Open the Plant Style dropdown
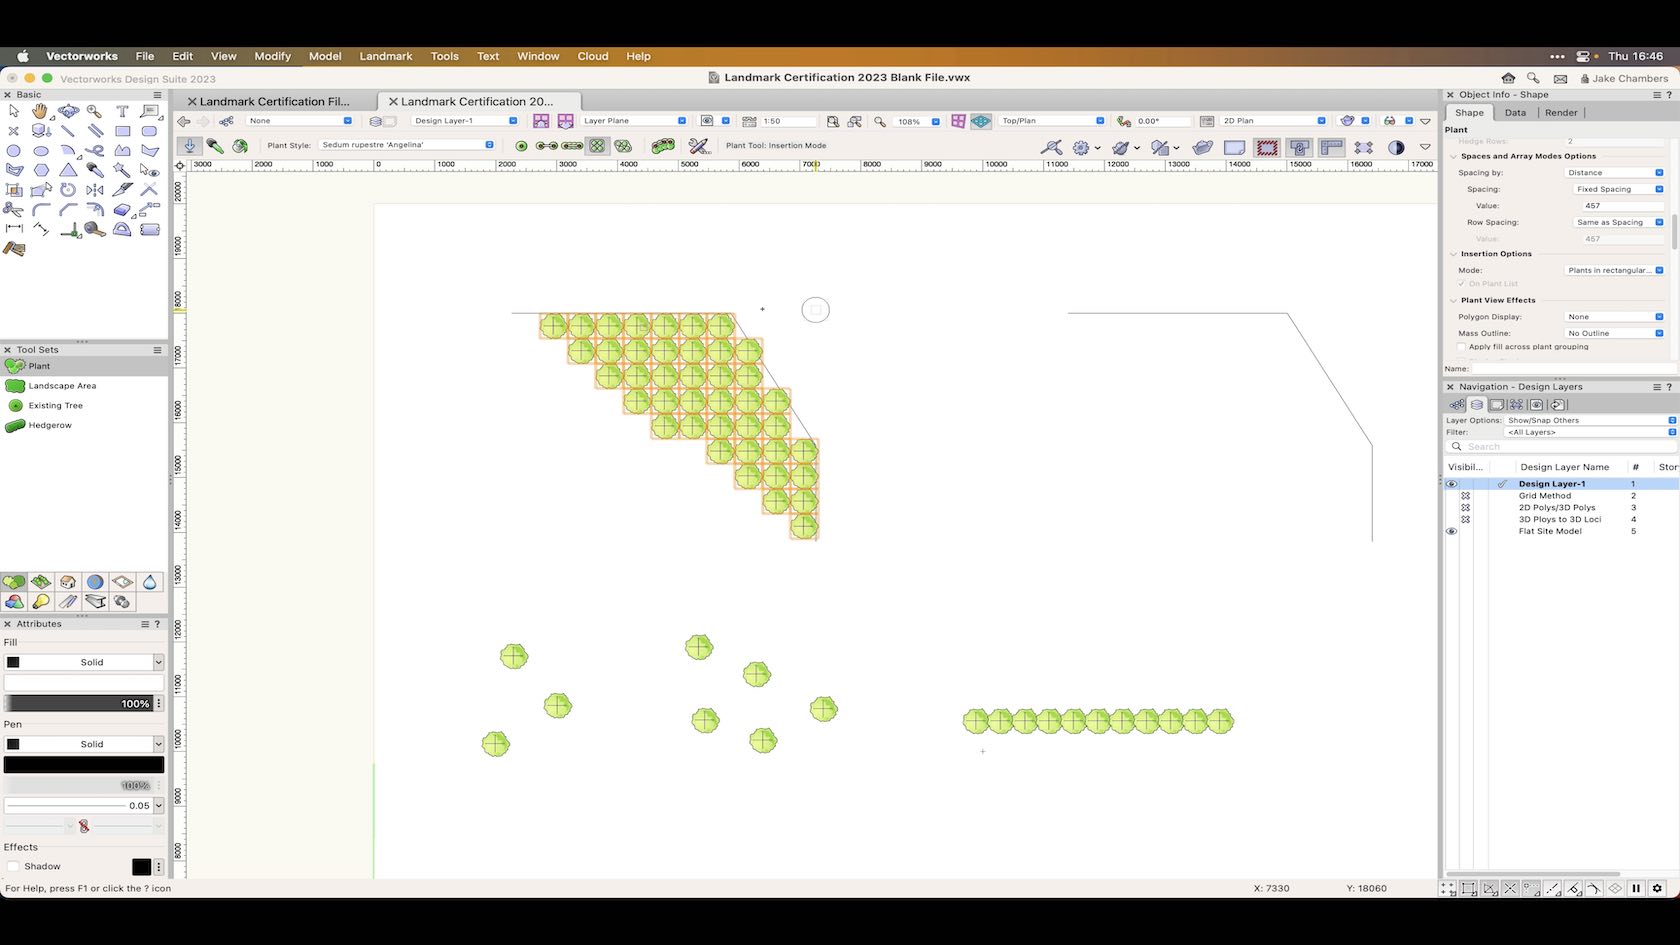Viewport: 1680px width, 945px height. pos(489,145)
